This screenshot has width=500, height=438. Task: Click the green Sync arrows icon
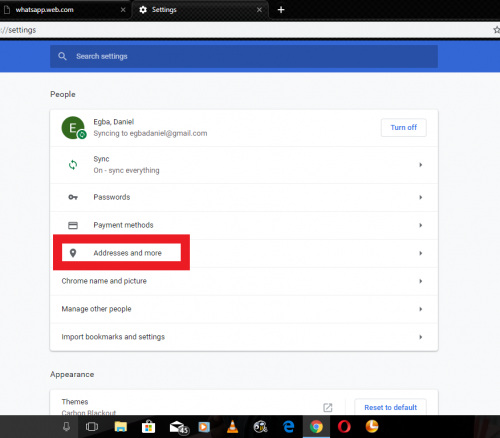click(73, 165)
